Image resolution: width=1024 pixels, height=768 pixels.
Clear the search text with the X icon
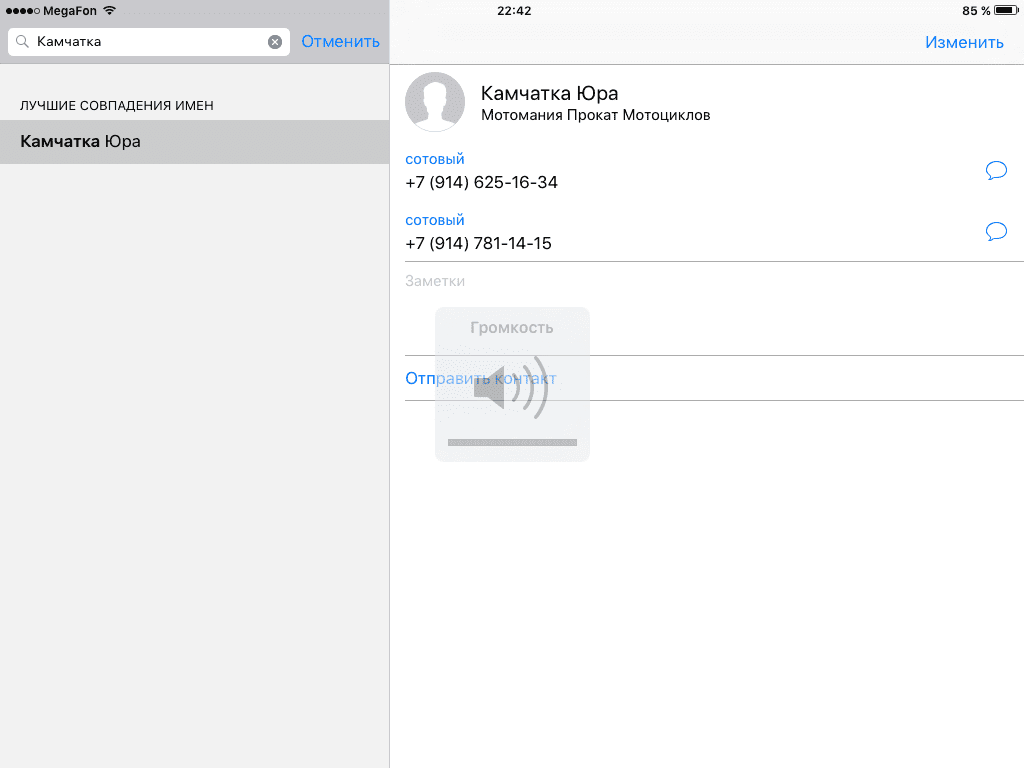click(275, 42)
